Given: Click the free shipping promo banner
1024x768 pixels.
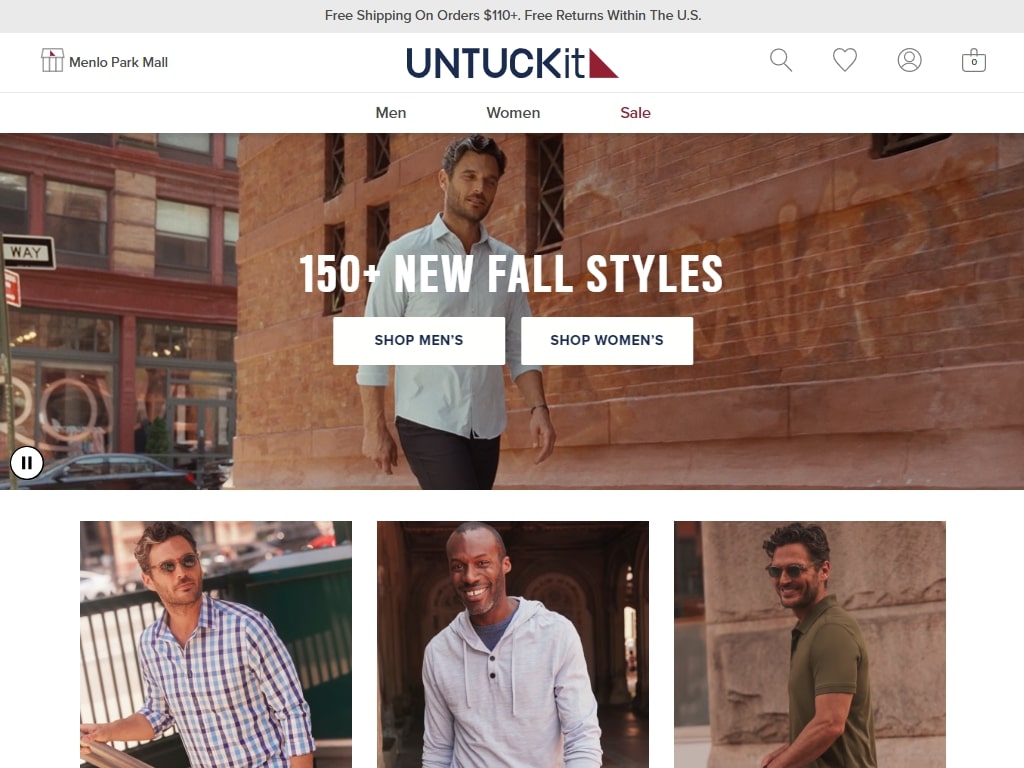Looking at the screenshot, I should [x=512, y=16].
